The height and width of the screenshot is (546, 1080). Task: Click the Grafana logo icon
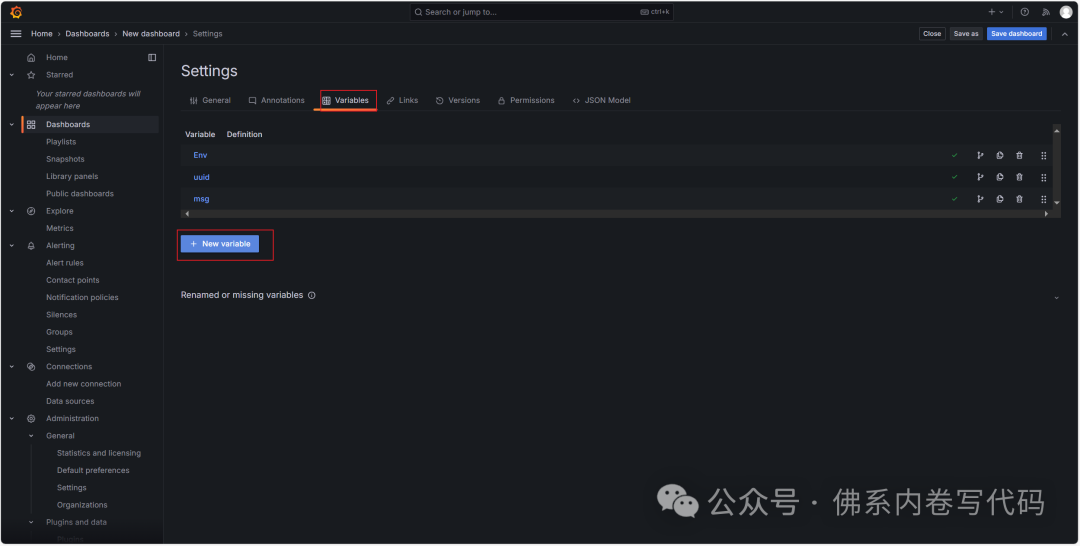16,12
